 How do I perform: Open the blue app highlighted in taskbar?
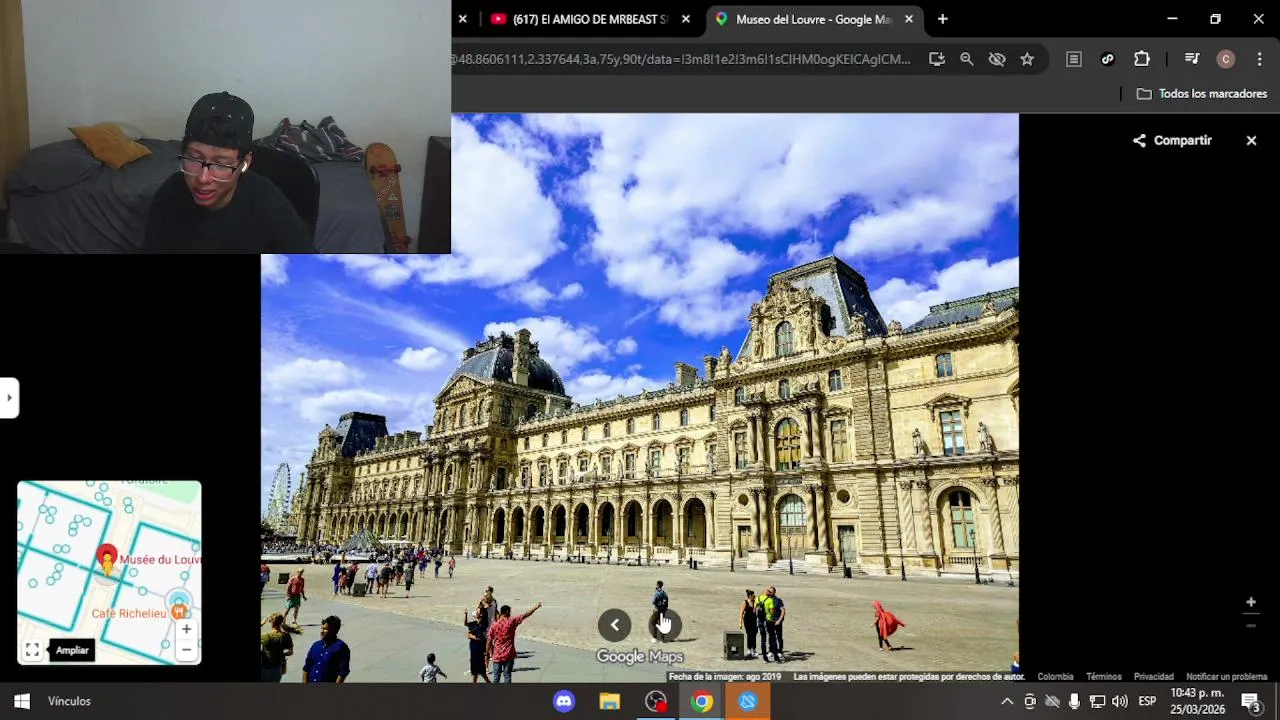click(747, 701)
